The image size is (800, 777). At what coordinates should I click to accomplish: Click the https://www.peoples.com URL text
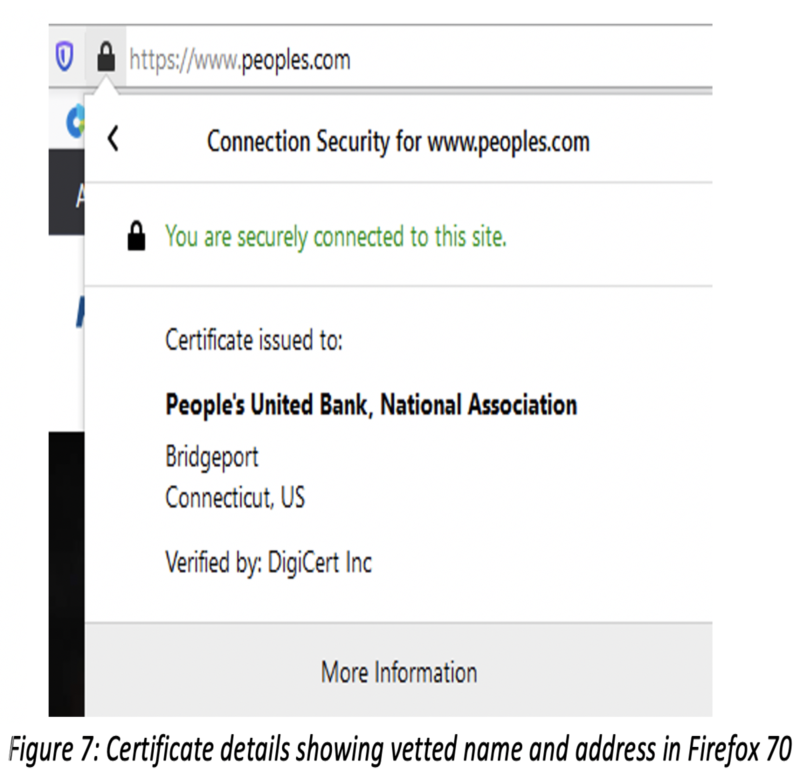(240, 60)
